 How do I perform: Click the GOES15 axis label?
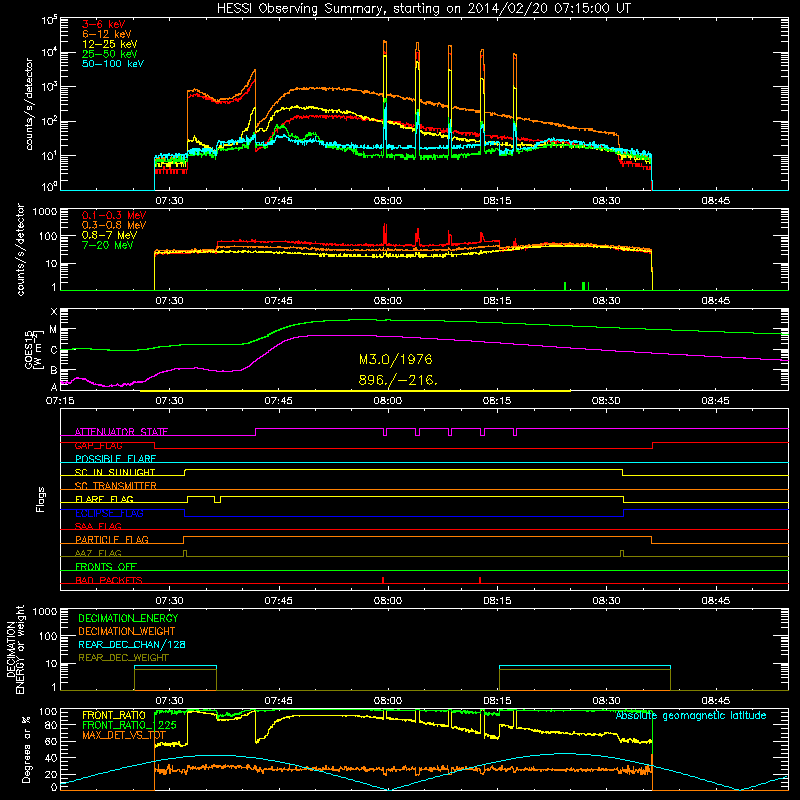click(29, 349)
